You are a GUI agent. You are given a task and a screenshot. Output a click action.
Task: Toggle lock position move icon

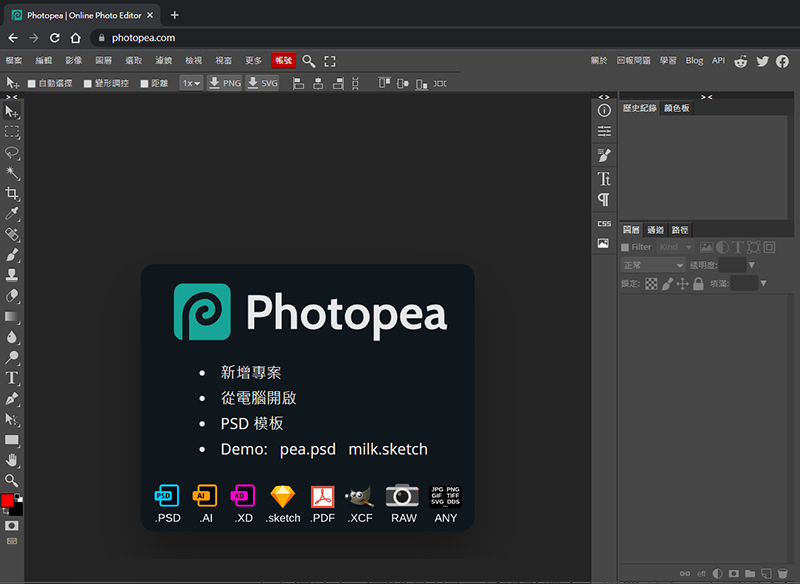(x=683, y=284)
